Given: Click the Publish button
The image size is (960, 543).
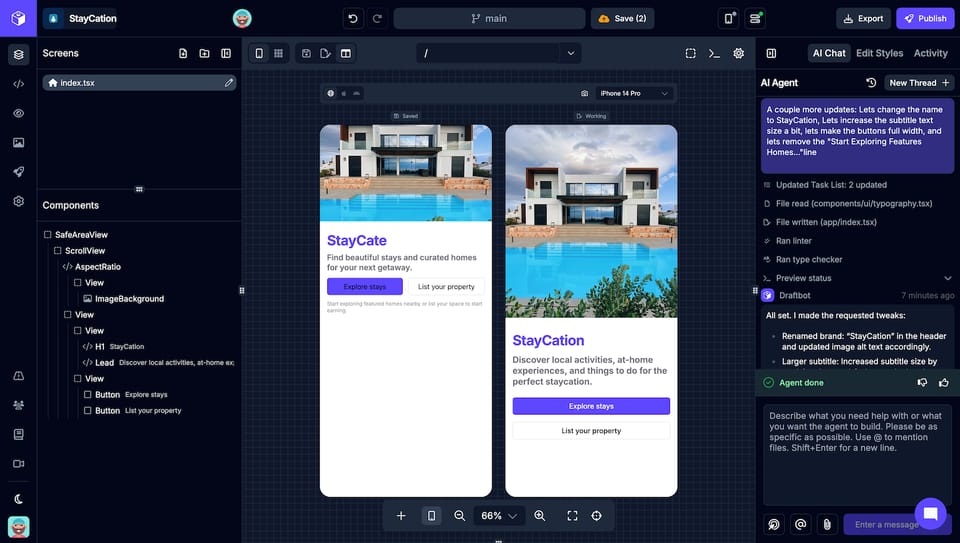Looking at the screenshot, I should tap(925, 18).
